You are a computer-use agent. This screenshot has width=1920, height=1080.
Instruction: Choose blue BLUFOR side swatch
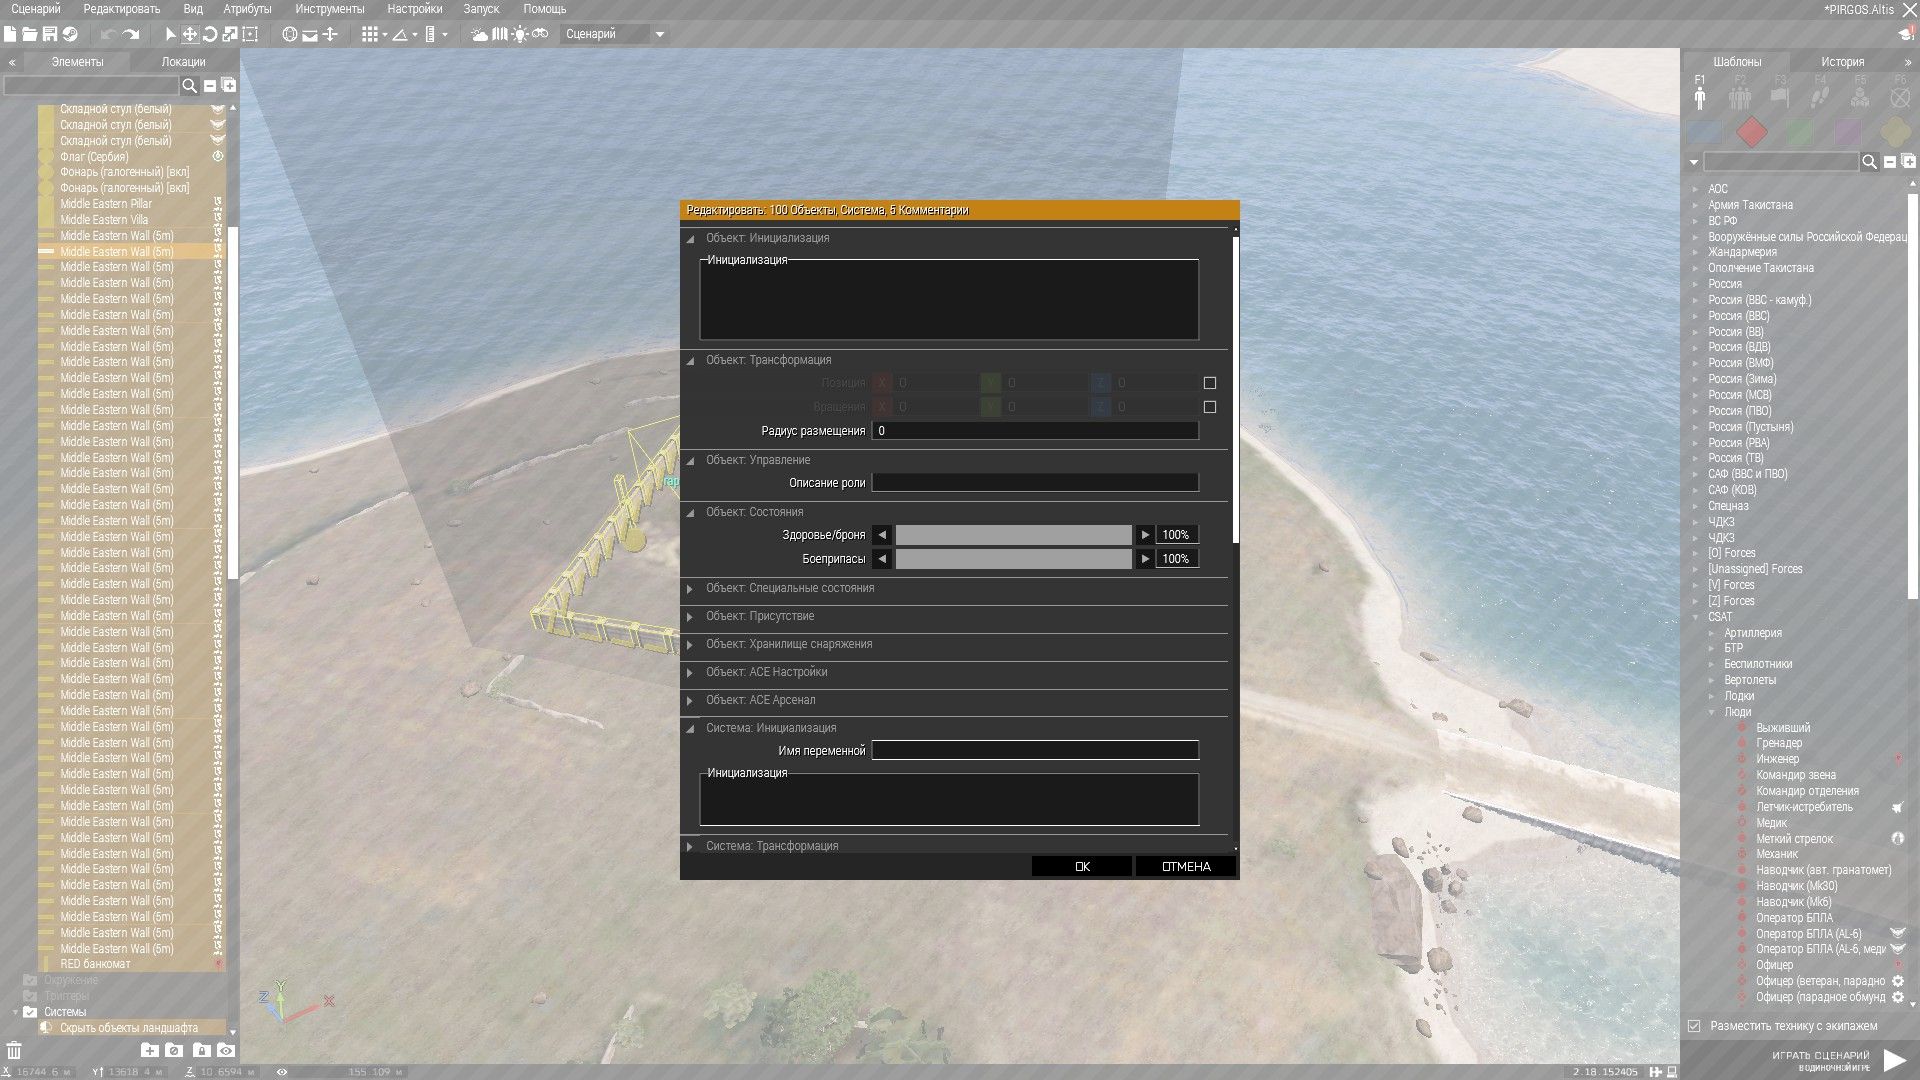pos(1704,131)
